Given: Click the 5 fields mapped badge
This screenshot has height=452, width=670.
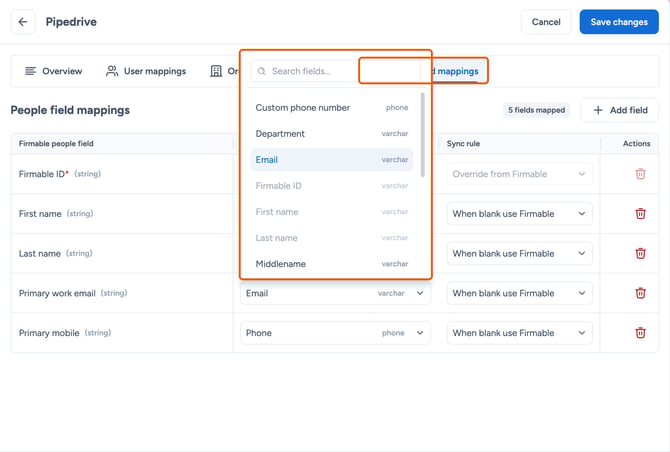Looking at the screenshot, I should (x=536, y=110).
